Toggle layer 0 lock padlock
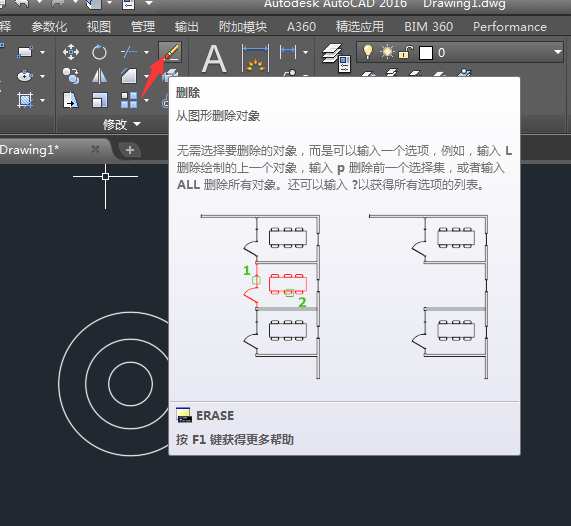This screenshot has height=526, width=571. [x=406, y=52]
